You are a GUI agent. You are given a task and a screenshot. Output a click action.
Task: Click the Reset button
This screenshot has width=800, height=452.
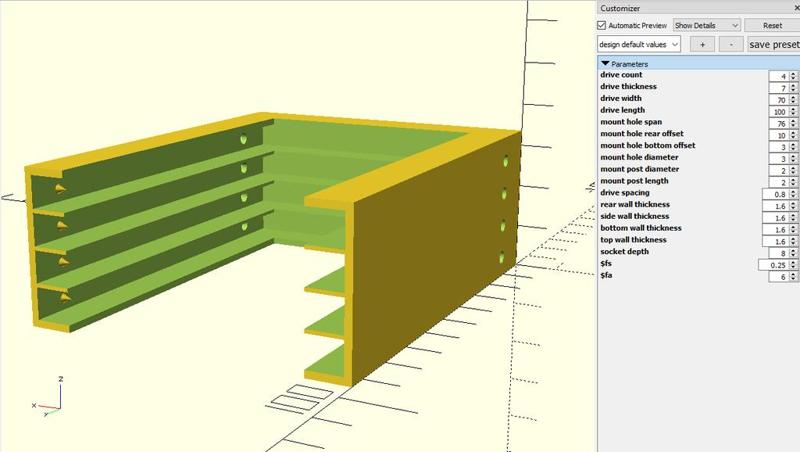[772, 25]
